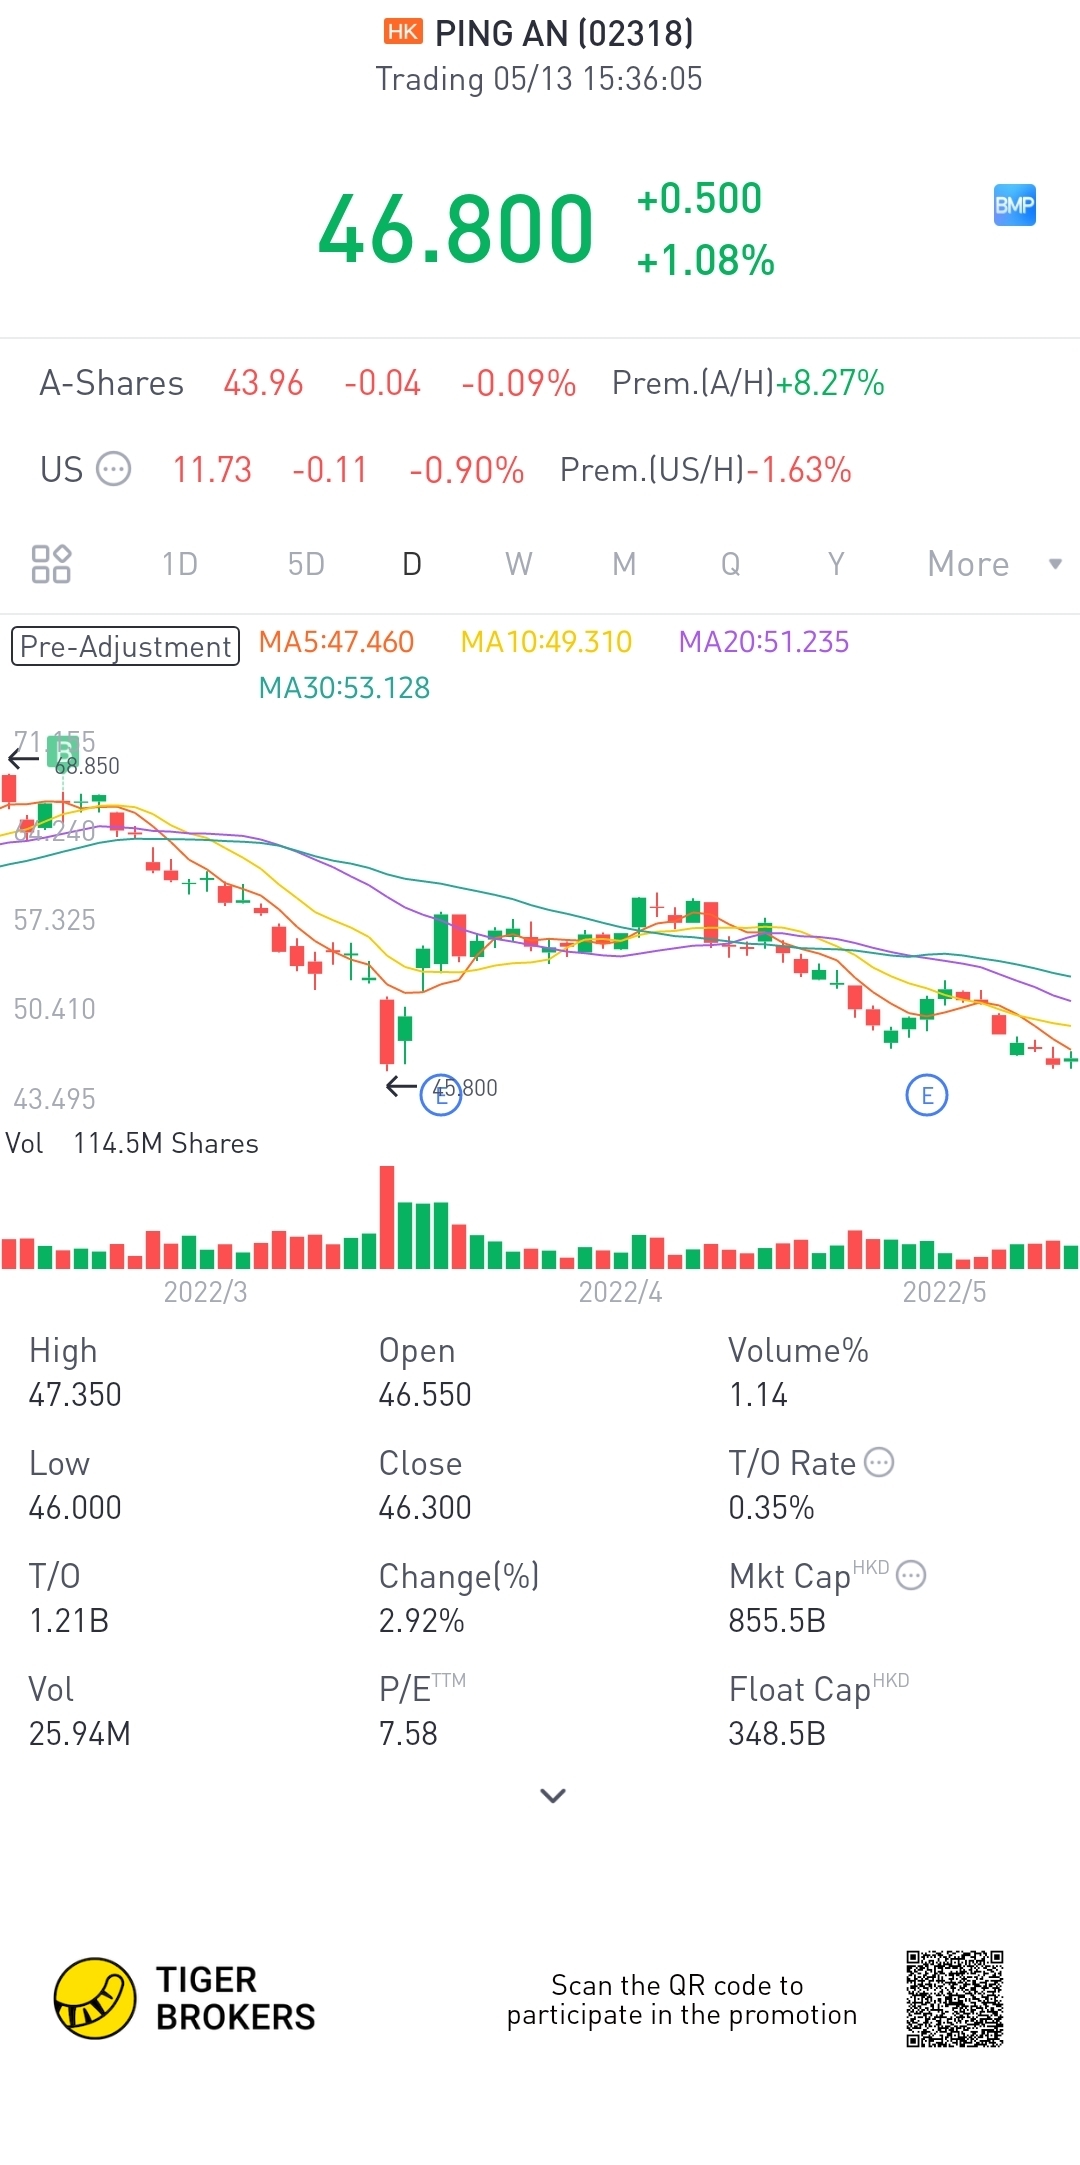Tap the Volume% value 1.14

tap(758, 1394)
